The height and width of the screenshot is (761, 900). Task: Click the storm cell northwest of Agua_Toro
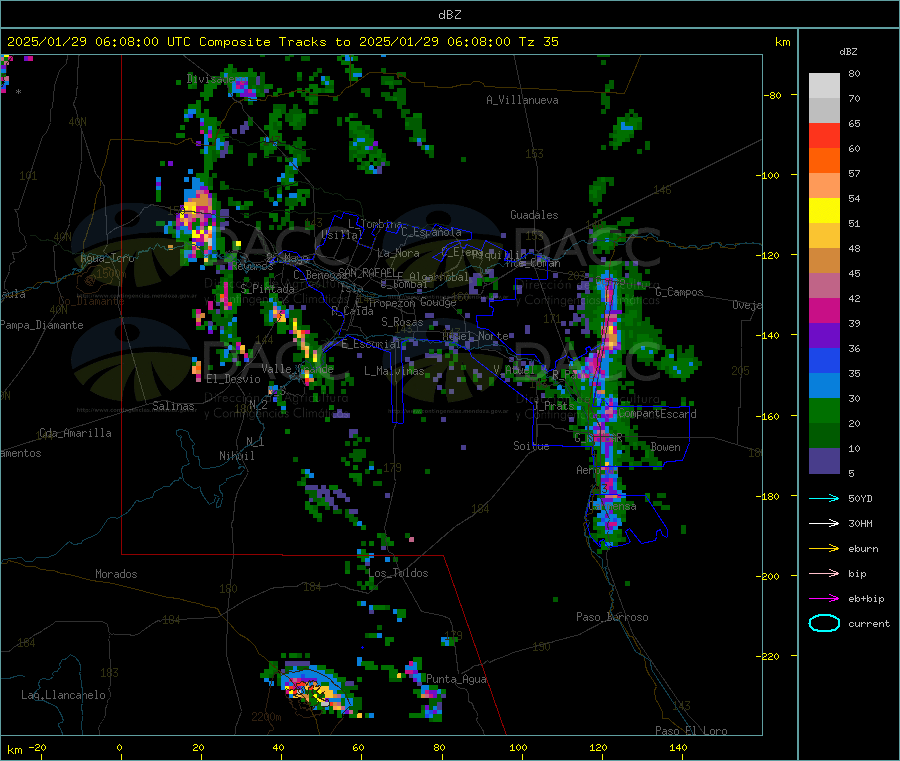click(198, 221)
